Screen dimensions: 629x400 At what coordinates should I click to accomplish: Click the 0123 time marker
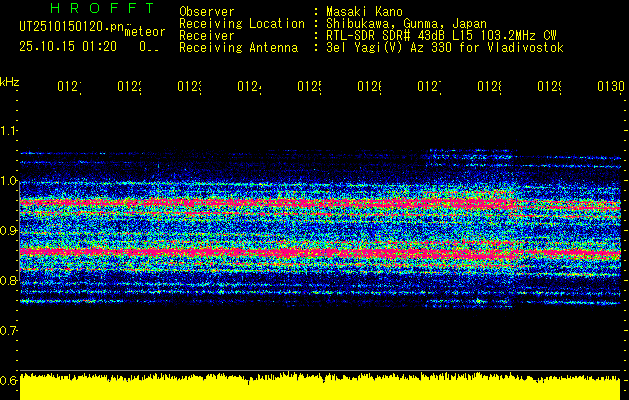tap(189, 87)
